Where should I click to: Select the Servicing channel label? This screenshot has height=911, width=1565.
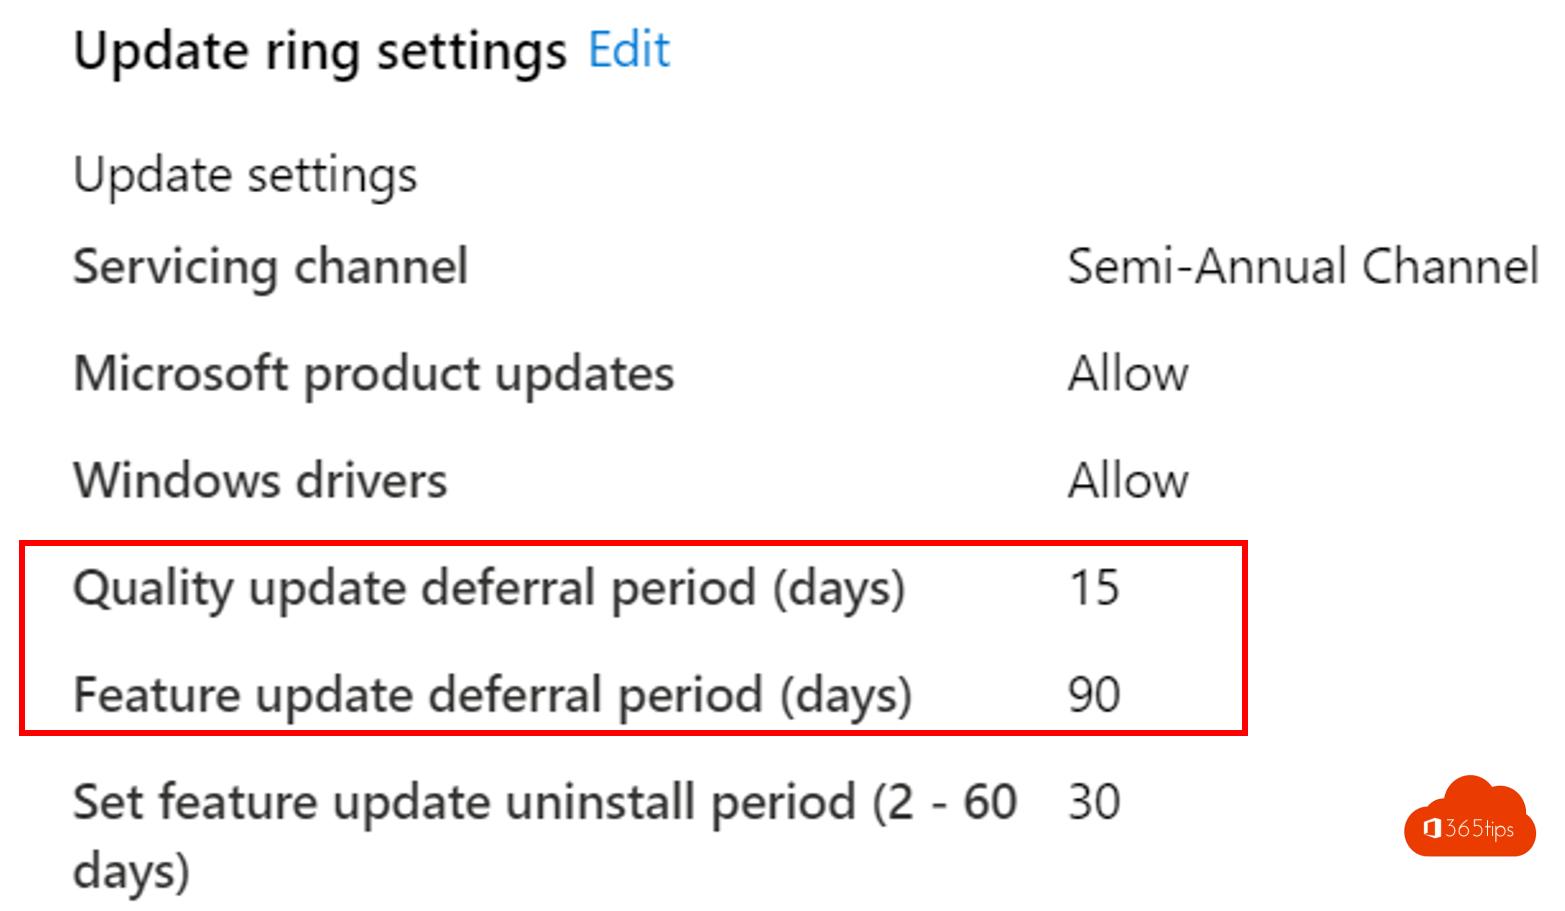point(270,267)
